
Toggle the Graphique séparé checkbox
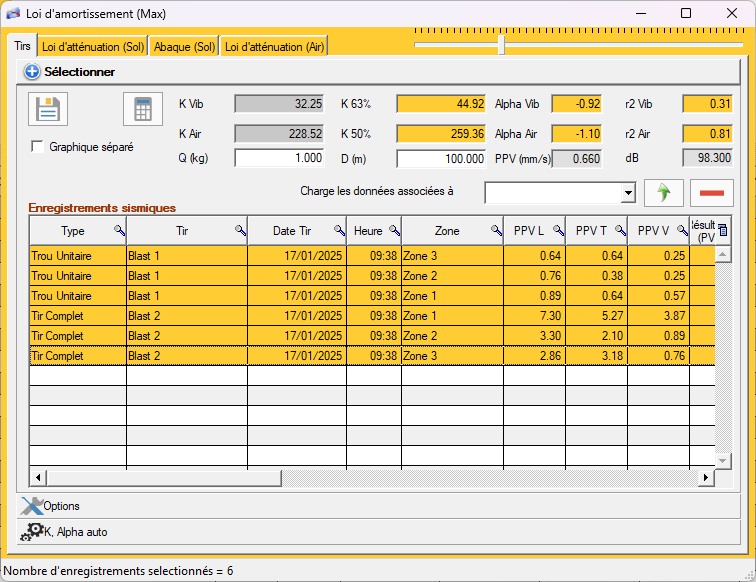[37, 147]
